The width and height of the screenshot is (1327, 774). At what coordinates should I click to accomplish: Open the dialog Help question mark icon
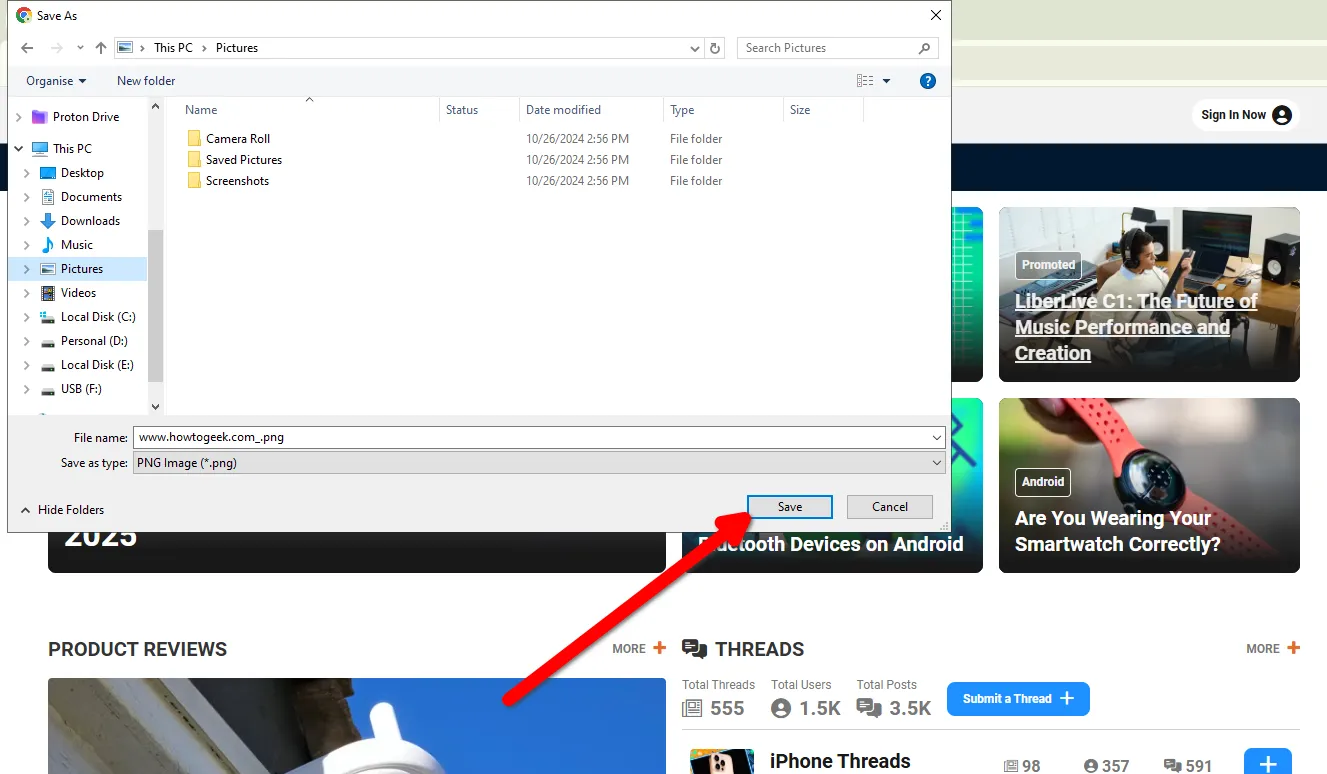(x=927, y=81)
